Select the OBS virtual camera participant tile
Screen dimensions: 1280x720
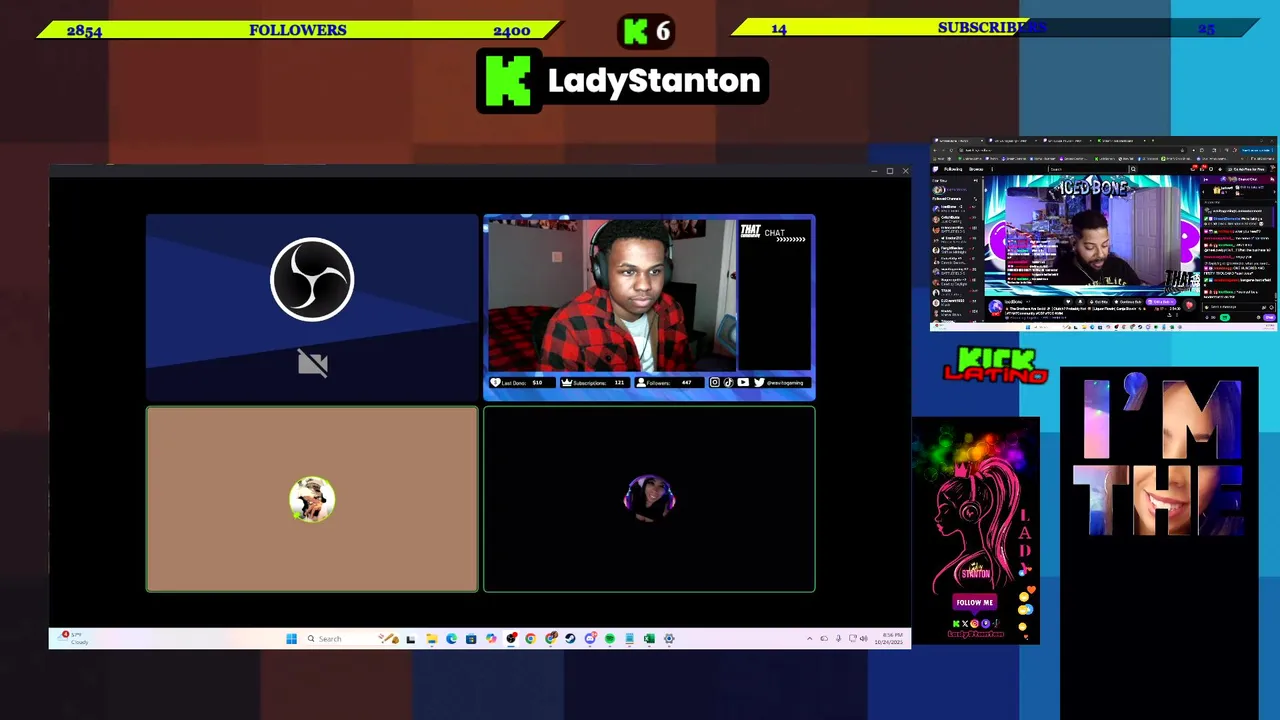312,307
